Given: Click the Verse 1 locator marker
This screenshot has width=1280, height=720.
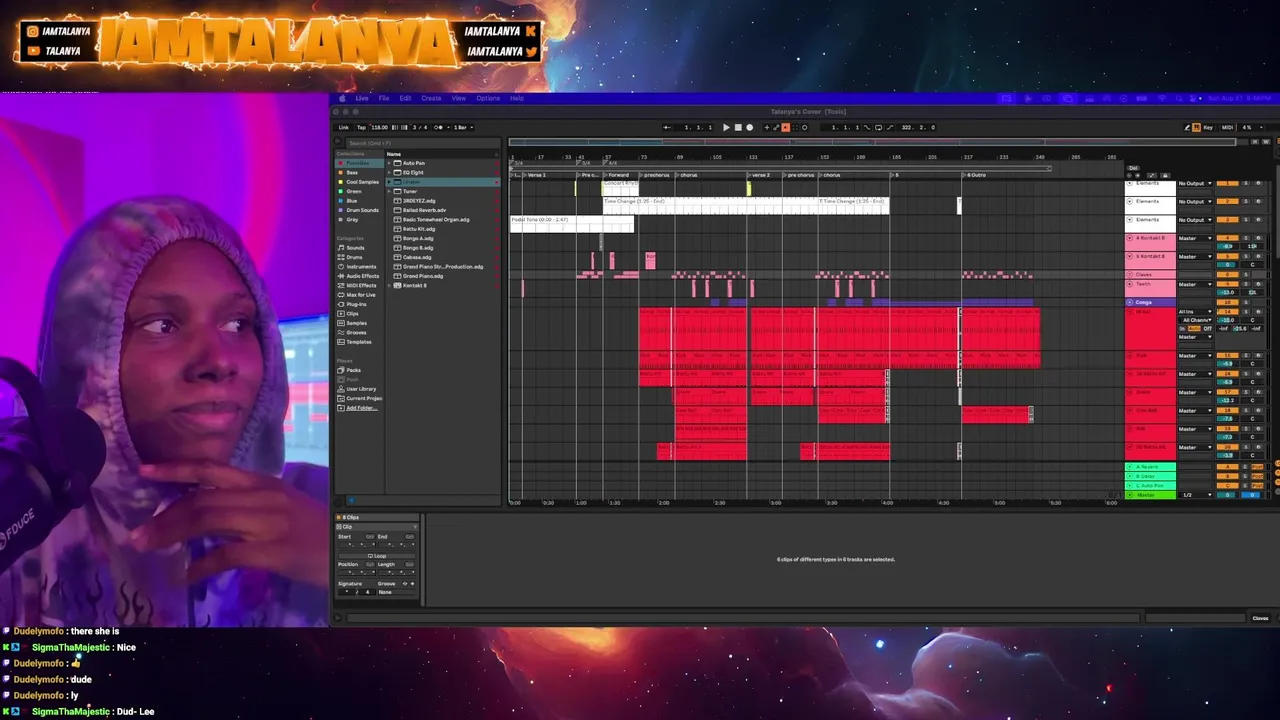Looking at the screenshot, I should pyautogui.click(x=534, y=175).
